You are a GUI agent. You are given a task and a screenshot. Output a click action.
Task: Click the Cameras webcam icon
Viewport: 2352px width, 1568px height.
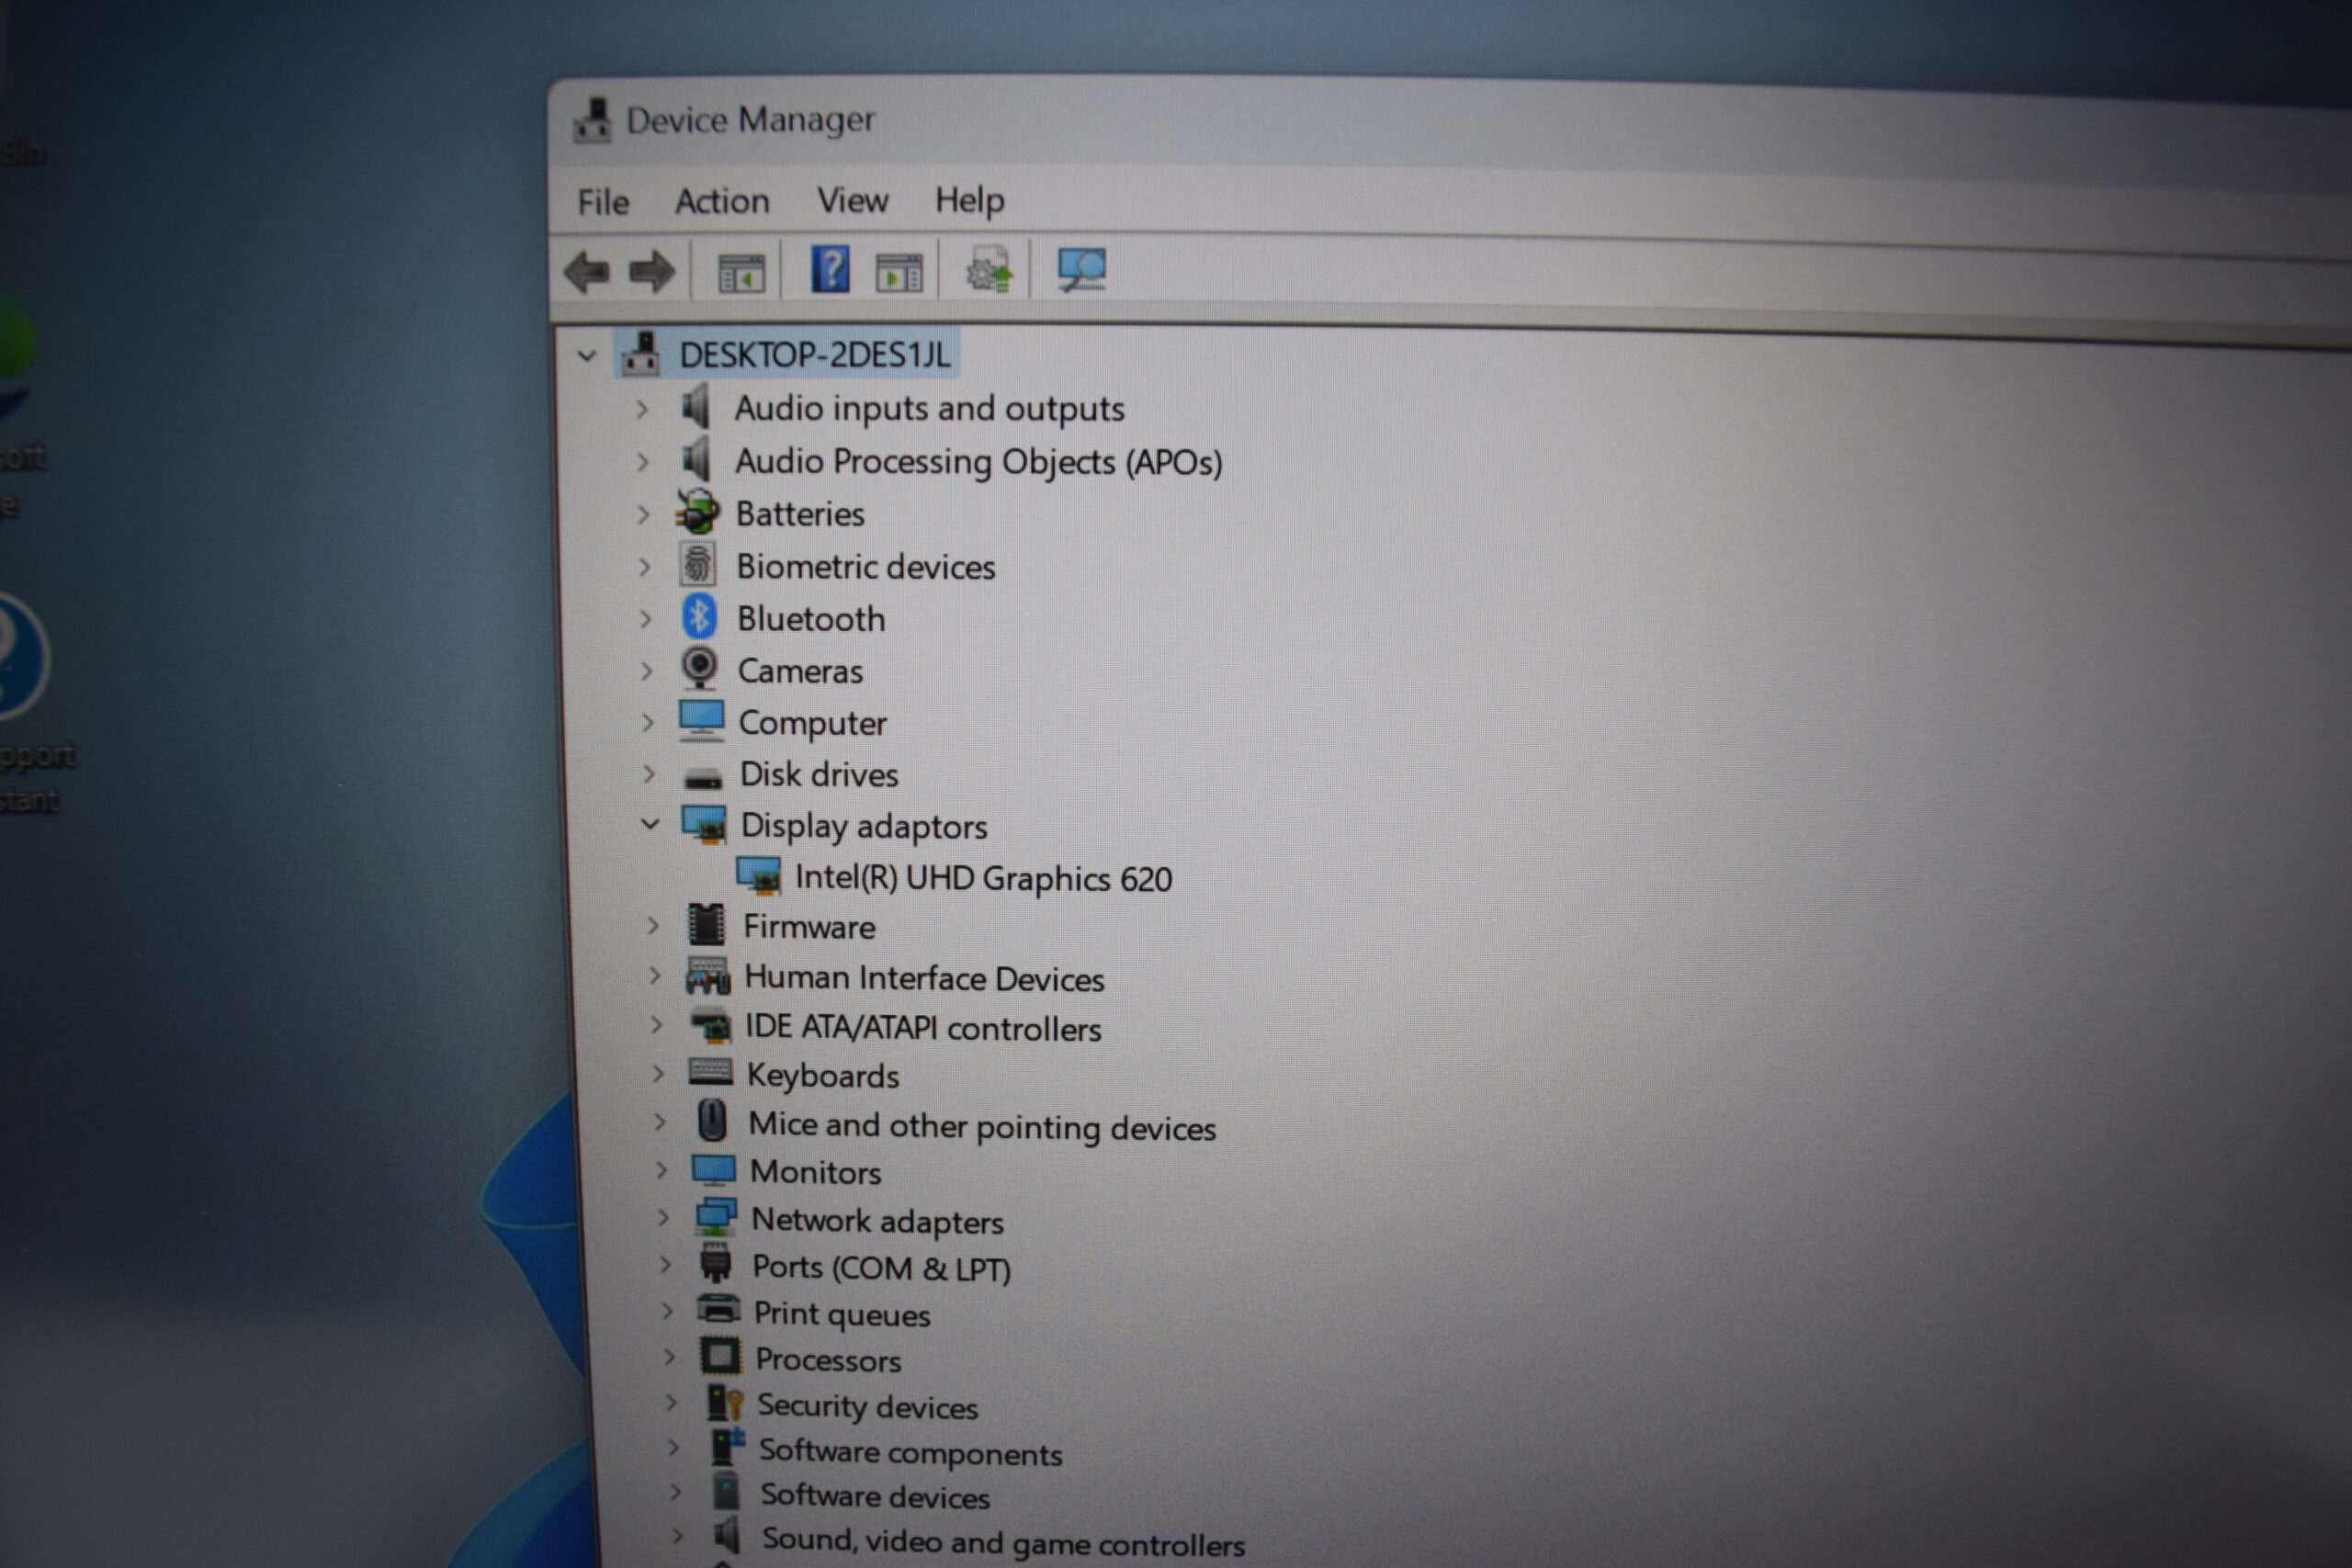coord(700,669)
